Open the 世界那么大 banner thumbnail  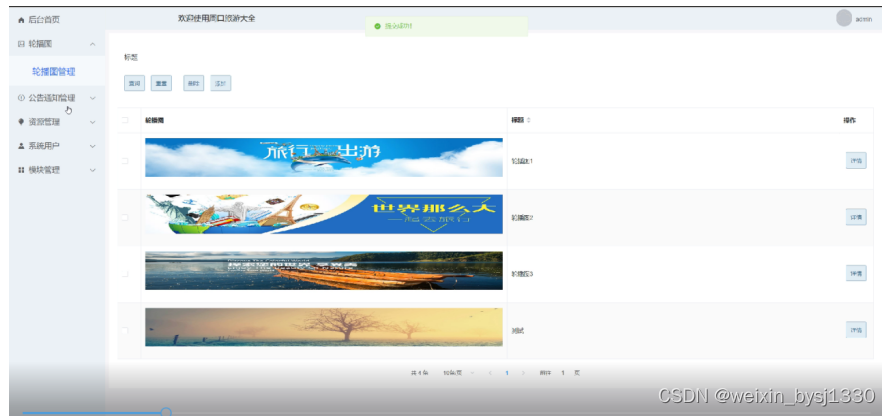click(x=324, y=214)
